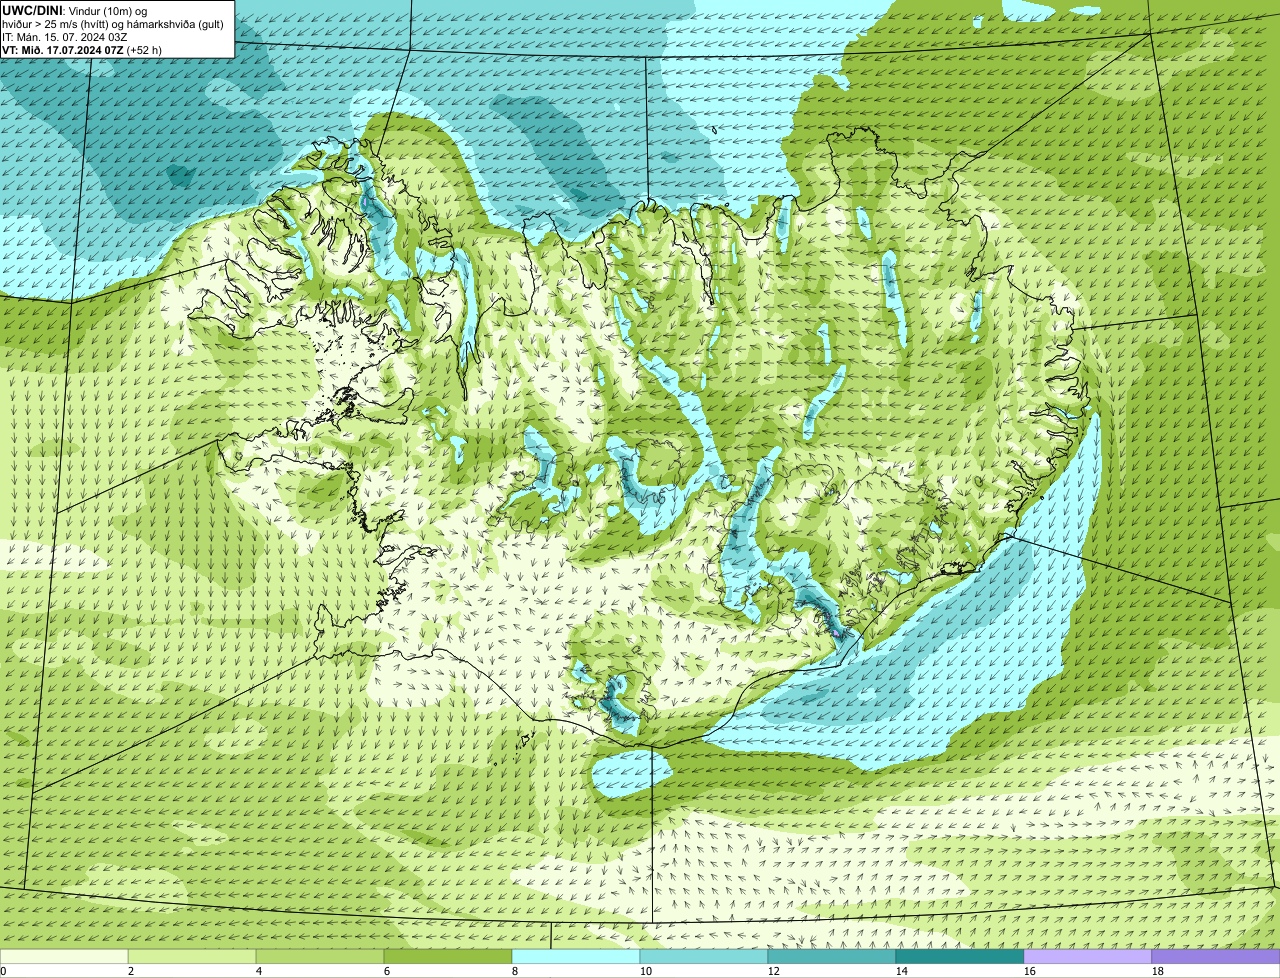The width and height of the screenshot is (1280, 978).
Task: Click the "IT: Mán. 15. 07. 2024 03Z" line
Action: [x=65, y=36]
